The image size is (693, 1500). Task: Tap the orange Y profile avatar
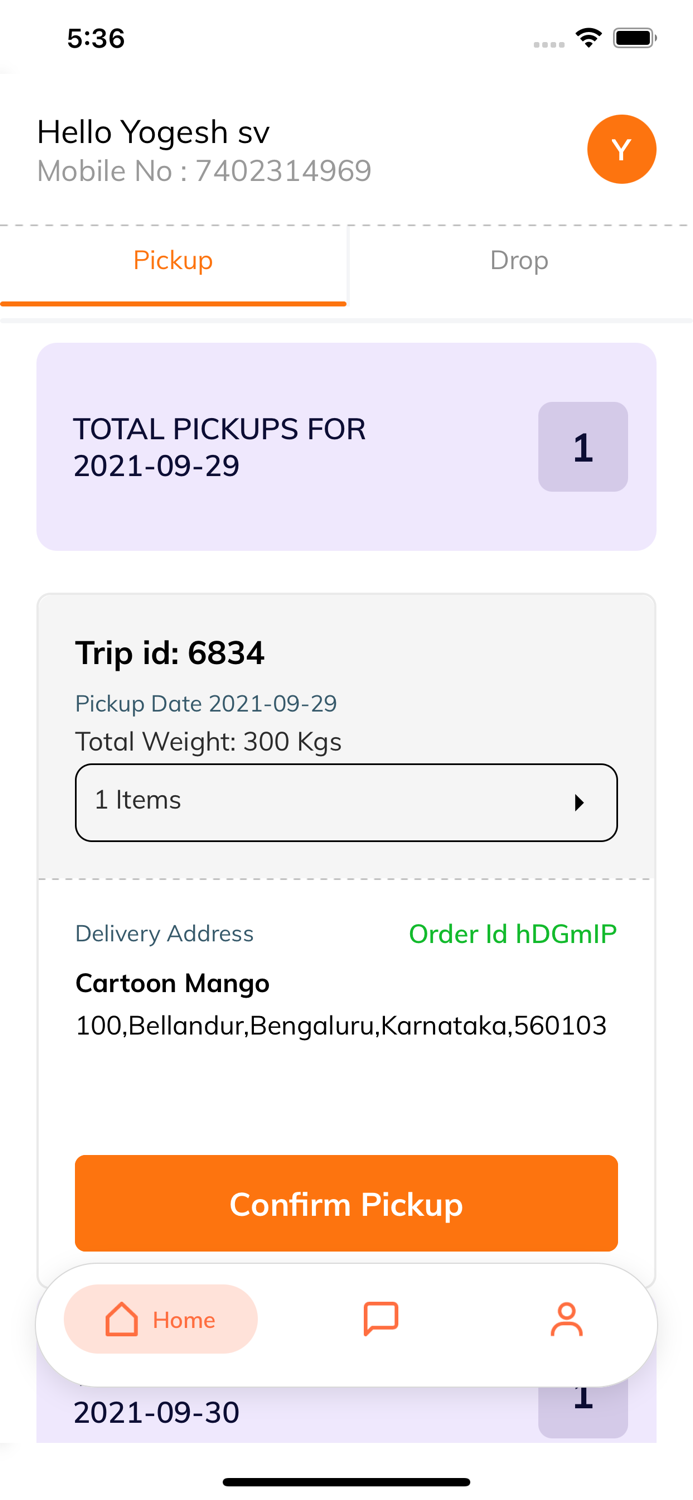(621, 150)
